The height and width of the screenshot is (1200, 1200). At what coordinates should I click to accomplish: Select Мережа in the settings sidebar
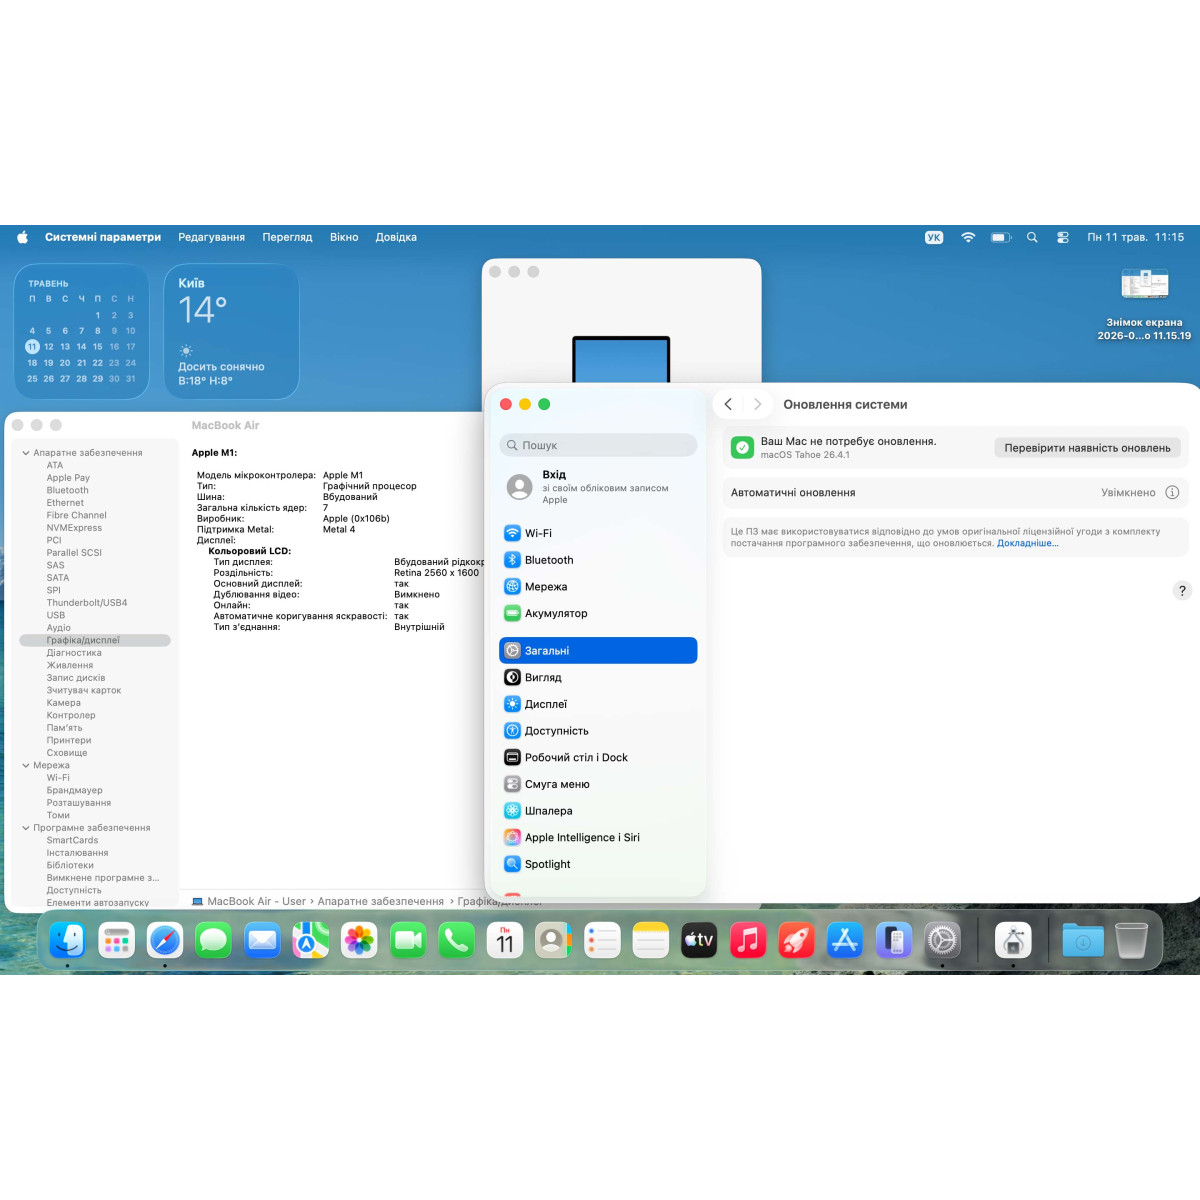tap(598, 587)
